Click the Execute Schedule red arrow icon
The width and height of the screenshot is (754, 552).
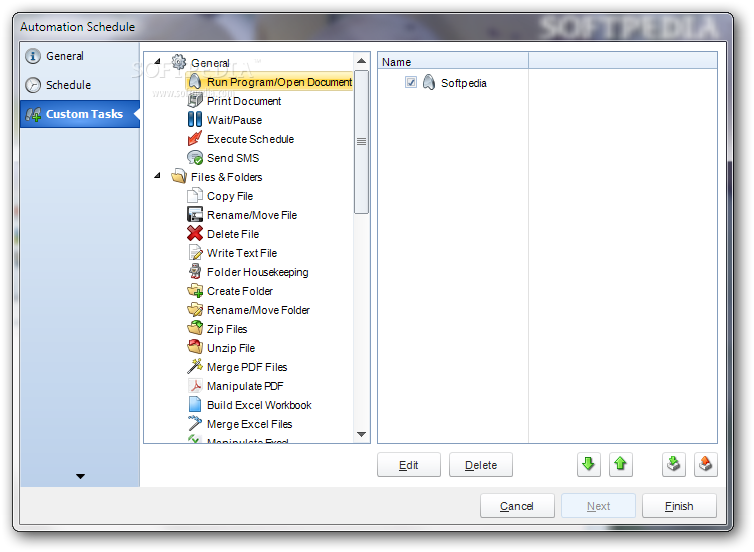[195, 138]
